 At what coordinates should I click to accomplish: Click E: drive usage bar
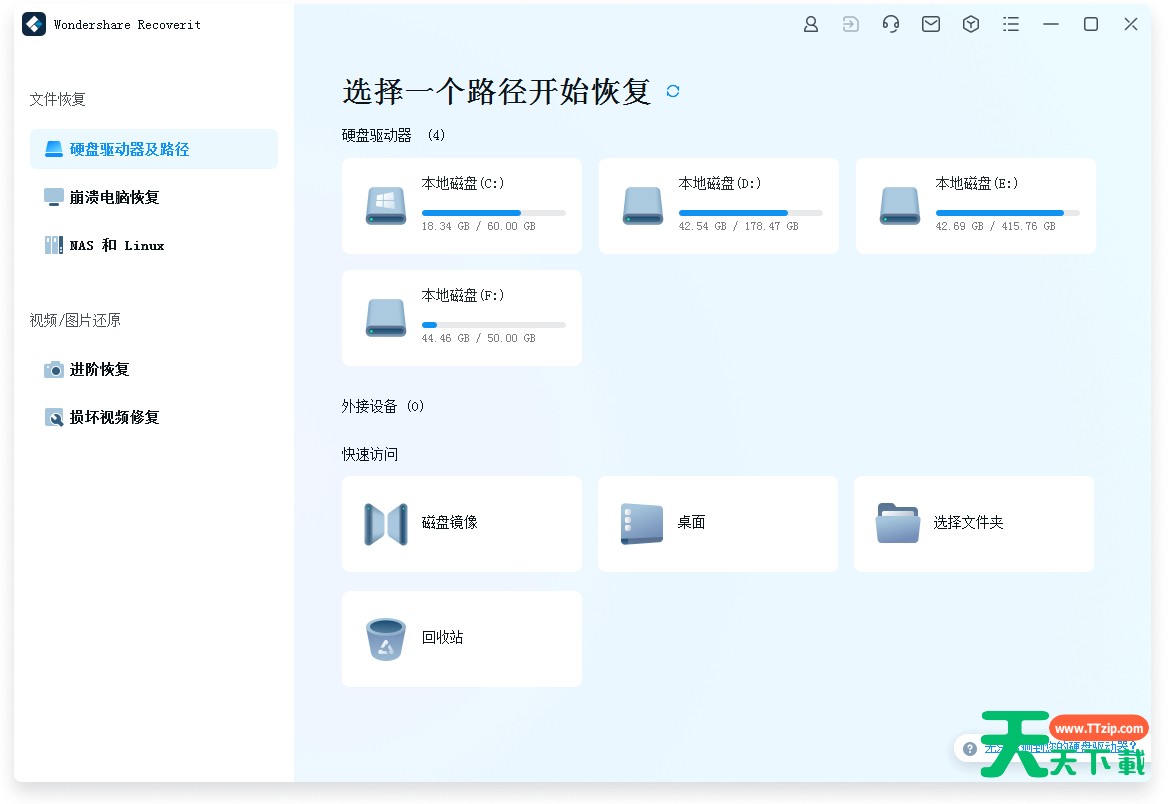(1008, 212)
